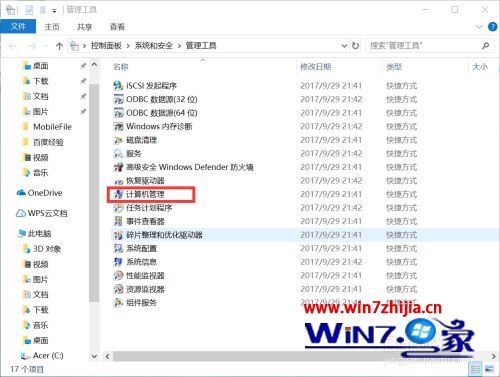Select the 服务 gear icon
Screen dimensions: 500x377
click(118, 153)
